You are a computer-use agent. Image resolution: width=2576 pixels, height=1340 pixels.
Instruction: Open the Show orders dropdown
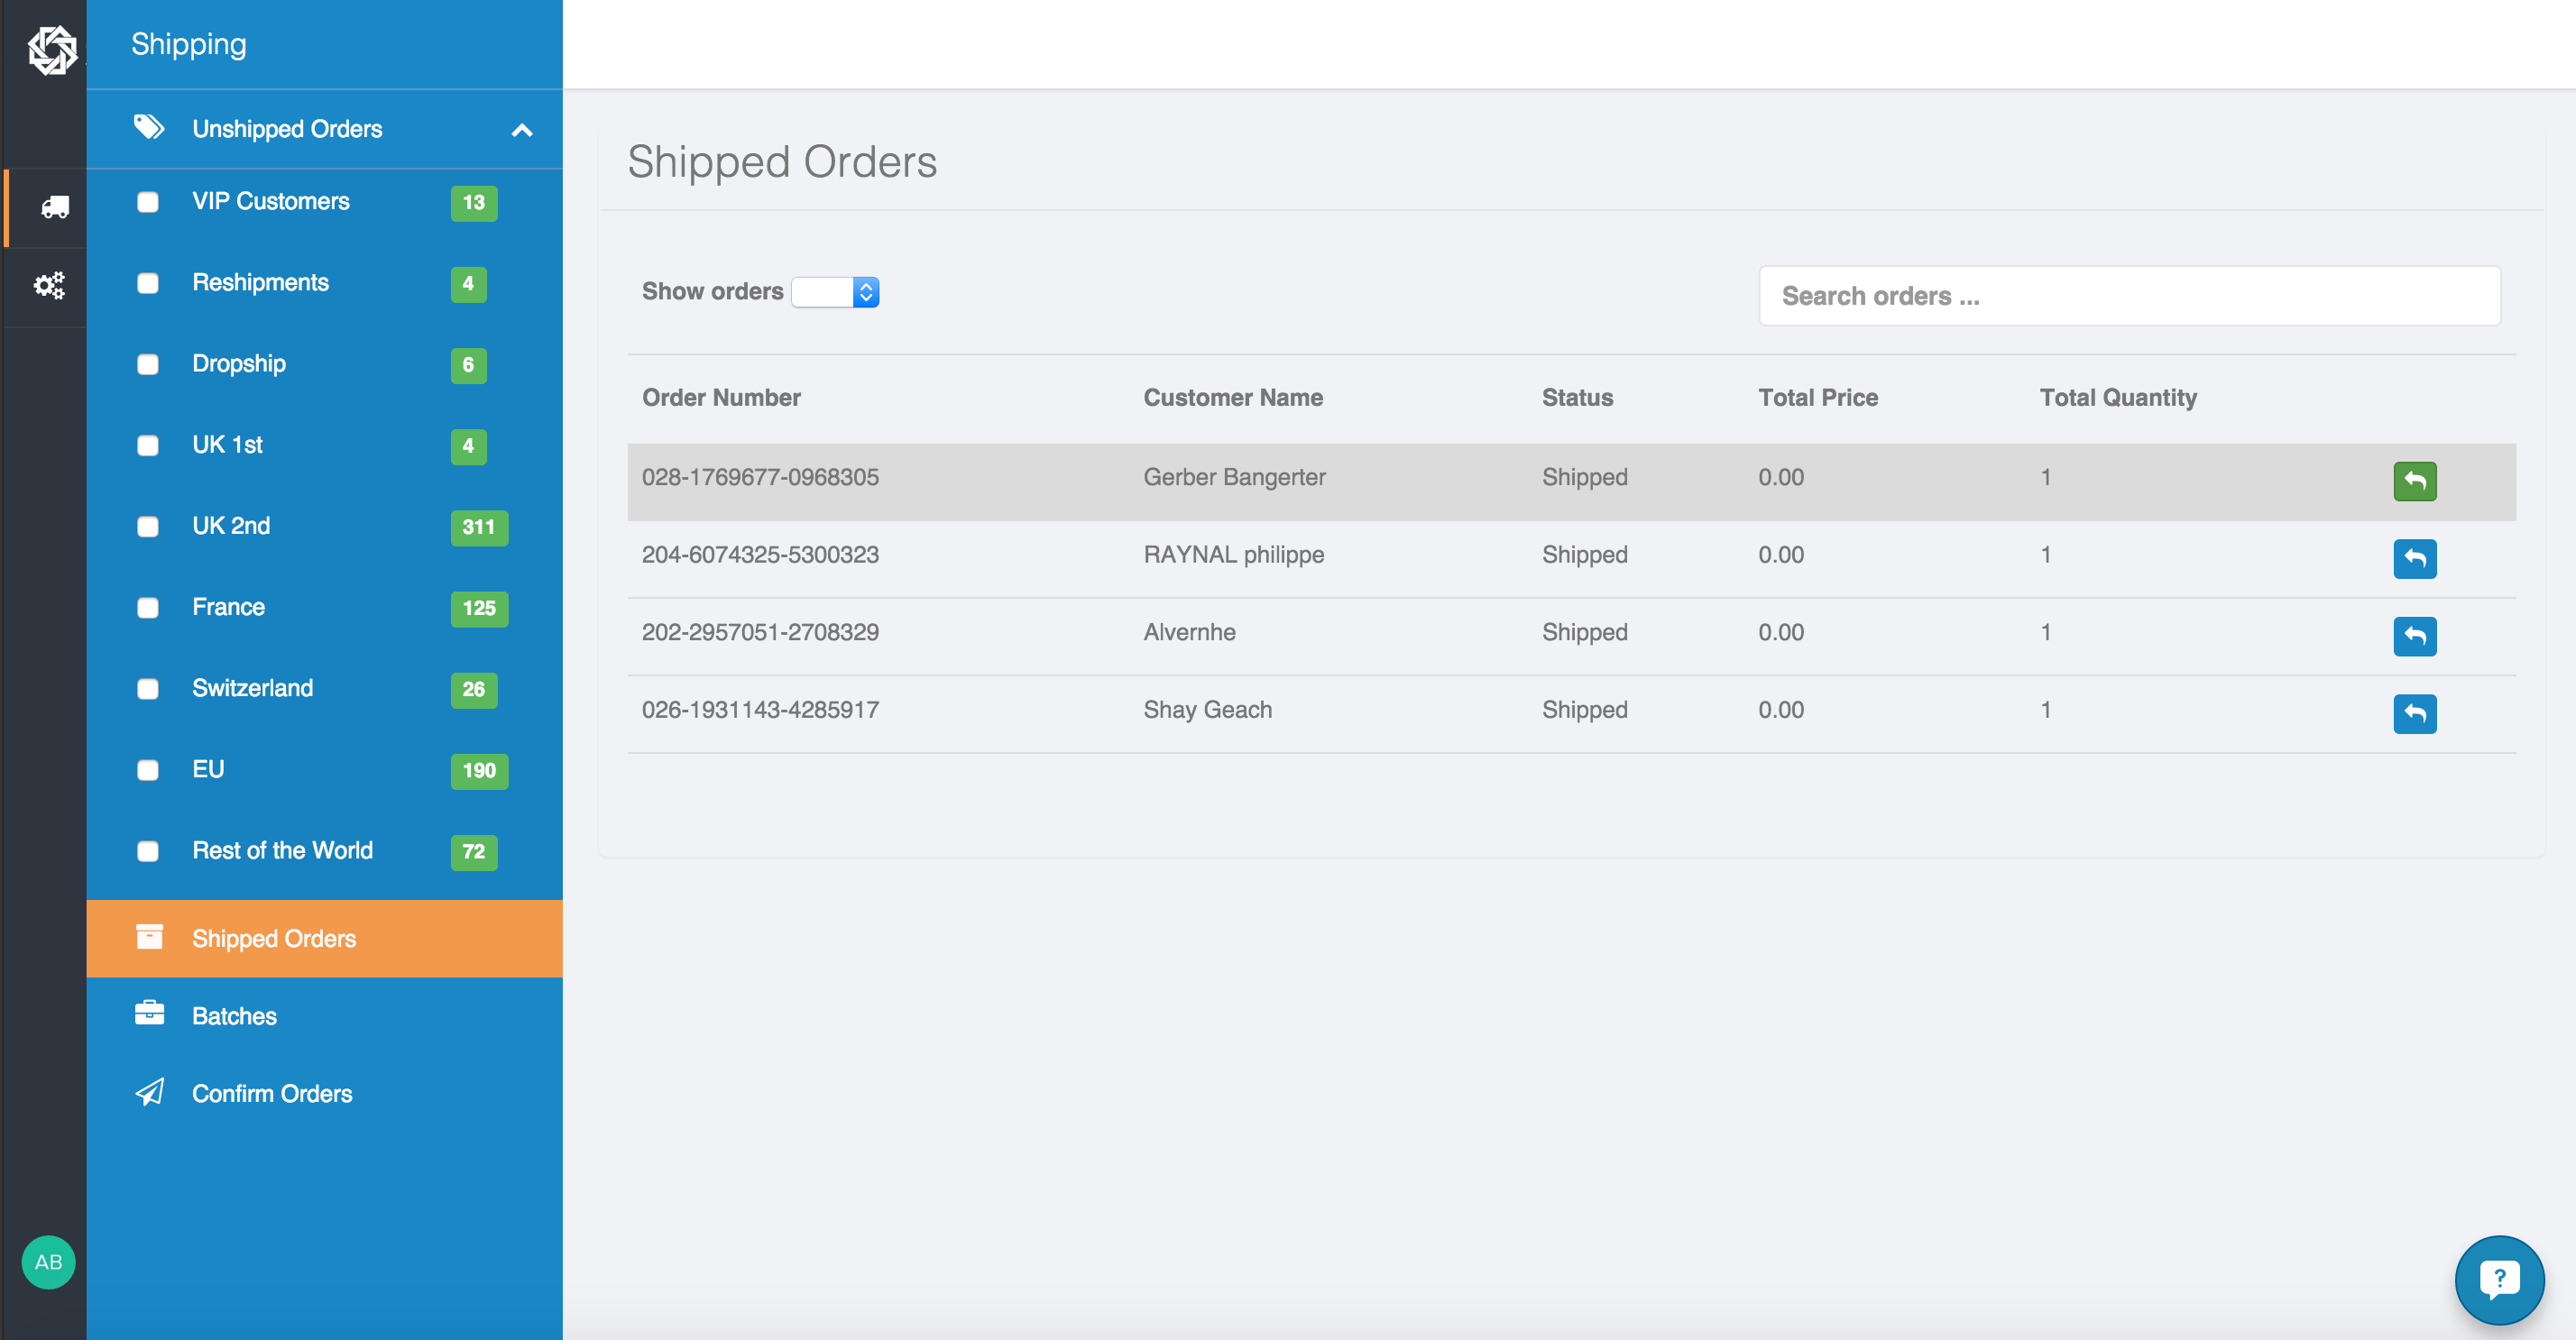(835, 292)
